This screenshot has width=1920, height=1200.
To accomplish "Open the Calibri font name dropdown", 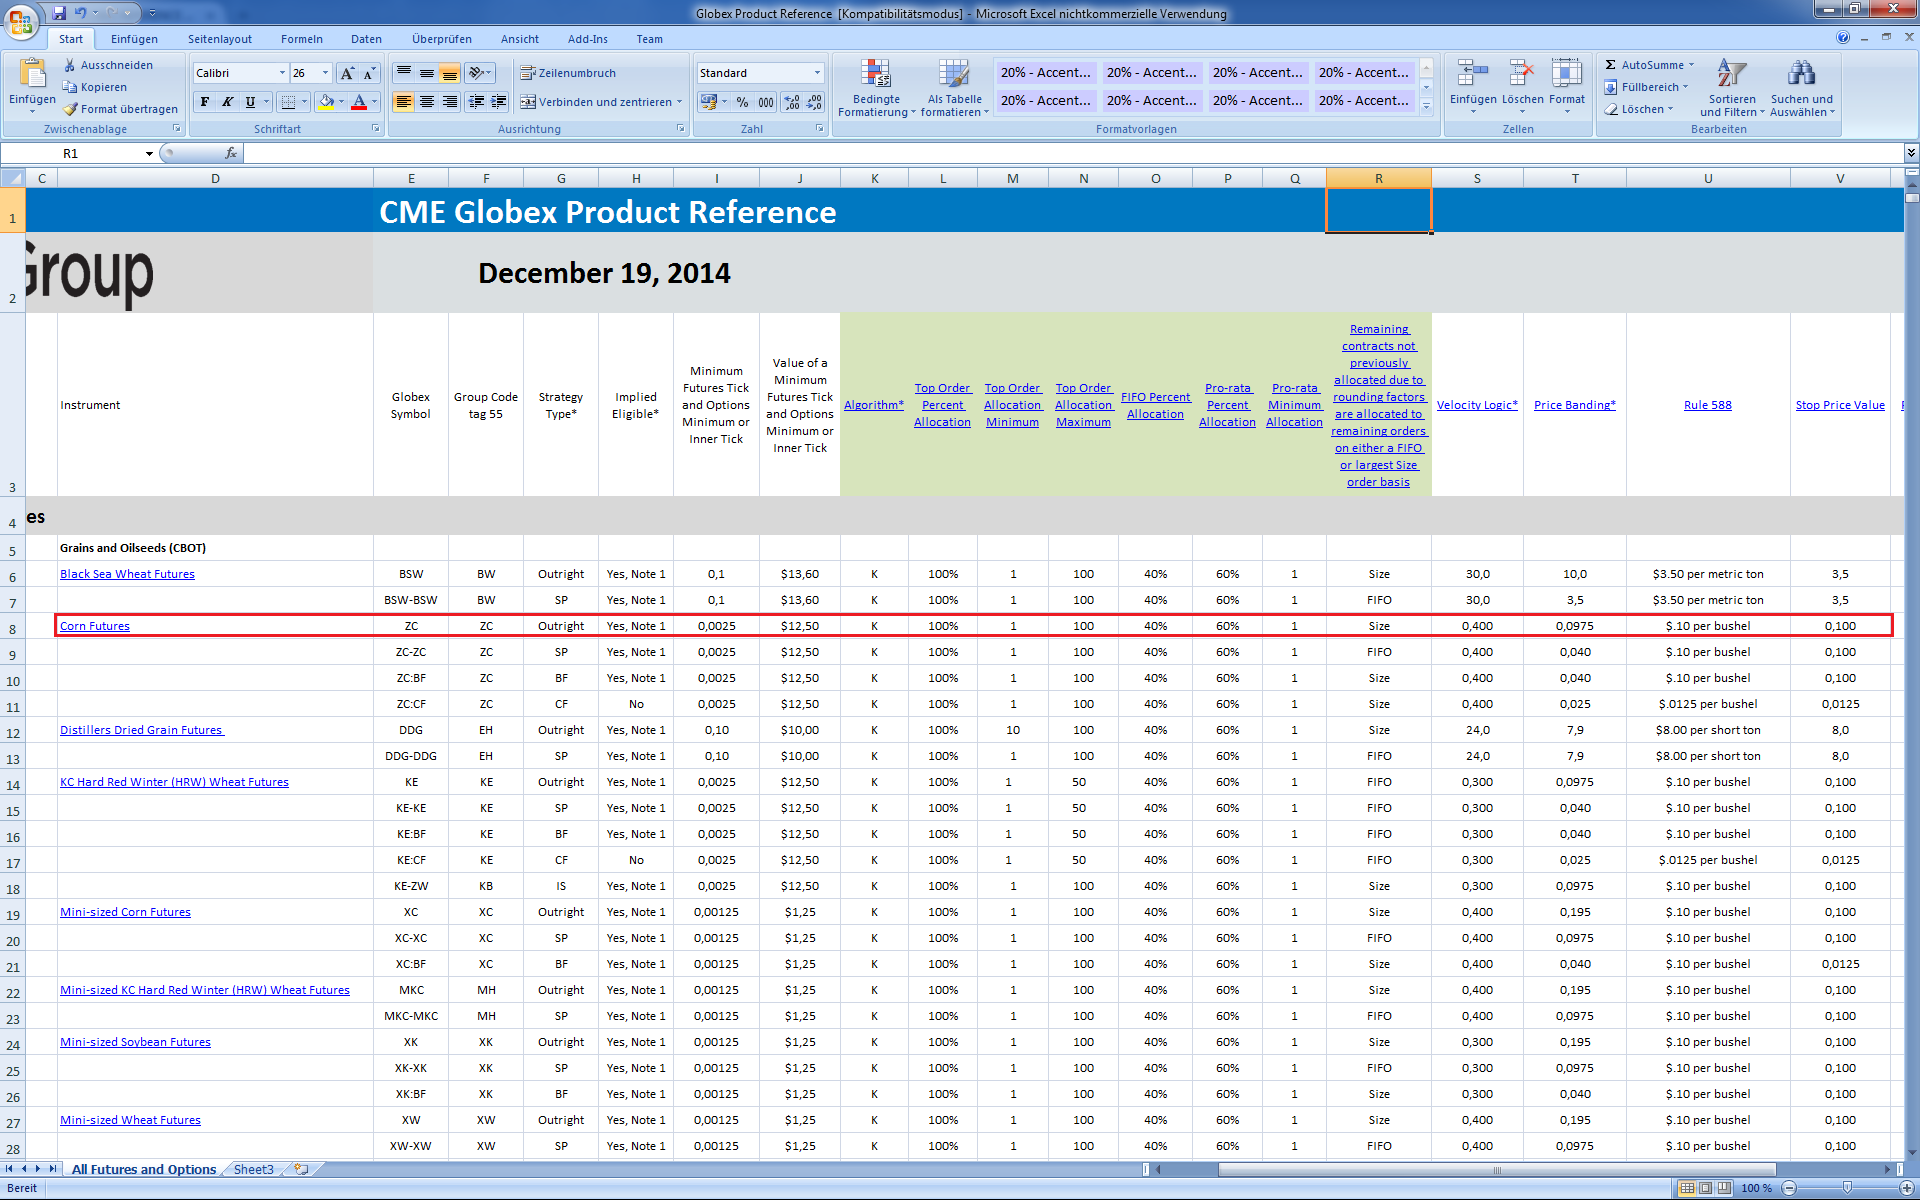I will point(282,73).
